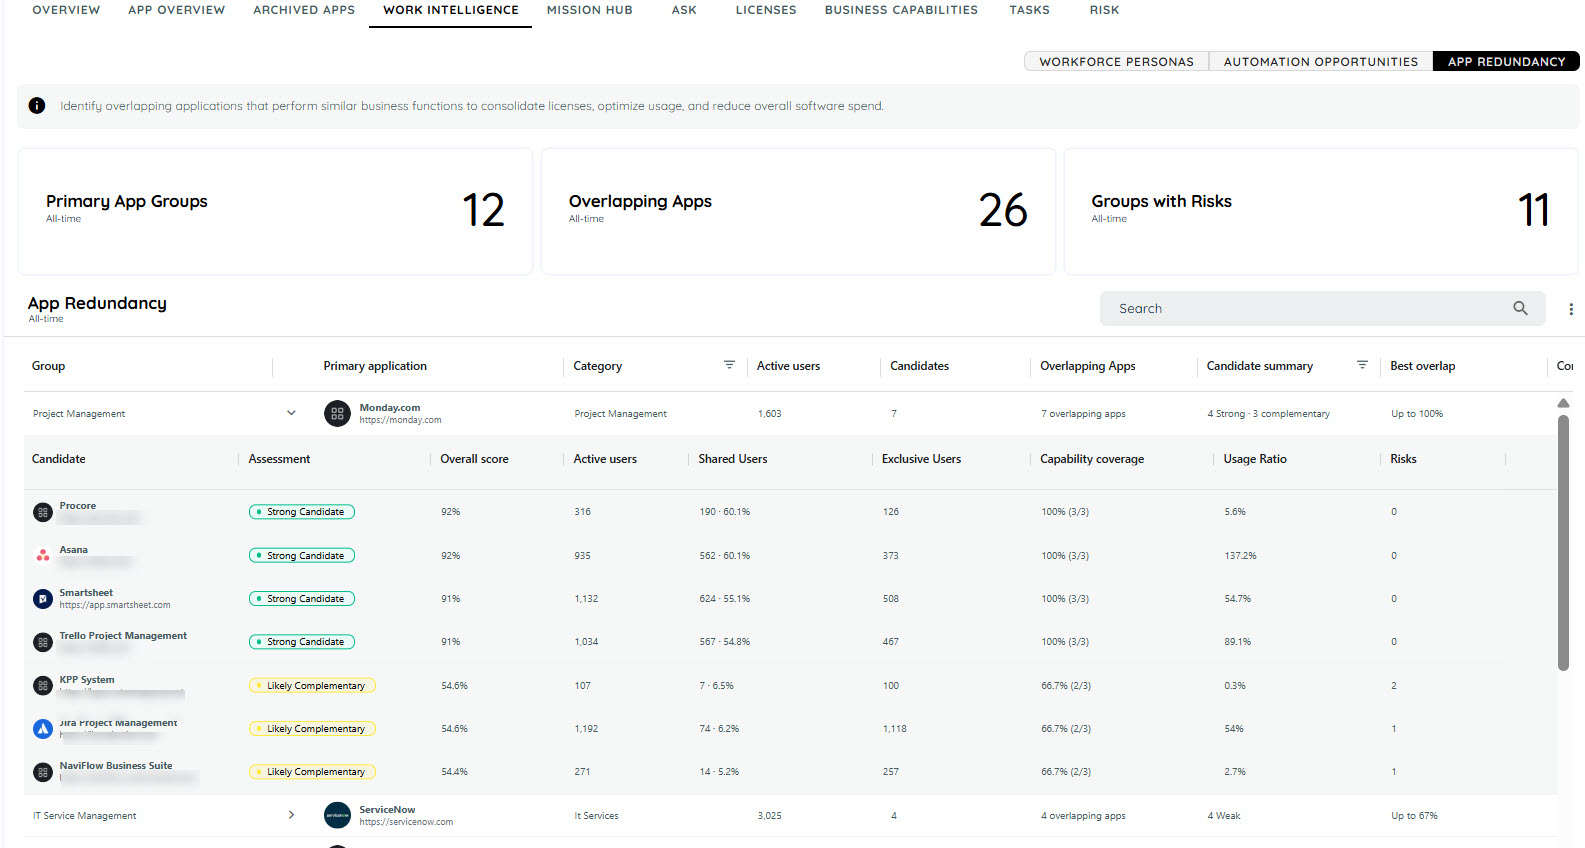Image resolution: width=1585 pixels, height=848 pixels.
Task: Click the Exclusive Users column header
Action: [x=921, y=459]
